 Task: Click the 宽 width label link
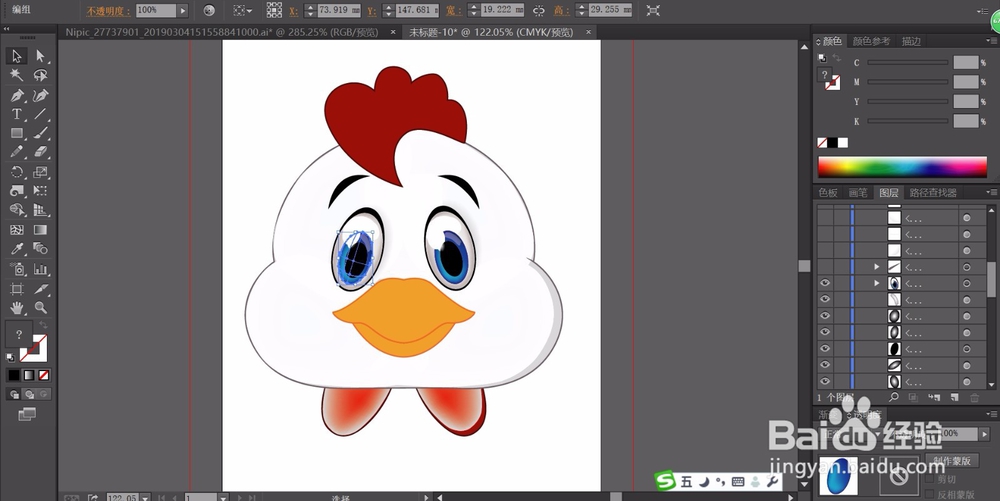pos(453,11)
